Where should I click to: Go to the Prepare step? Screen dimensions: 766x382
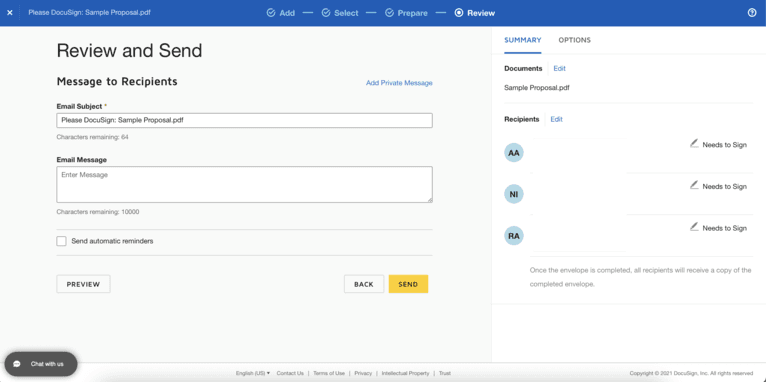[406, 13]
